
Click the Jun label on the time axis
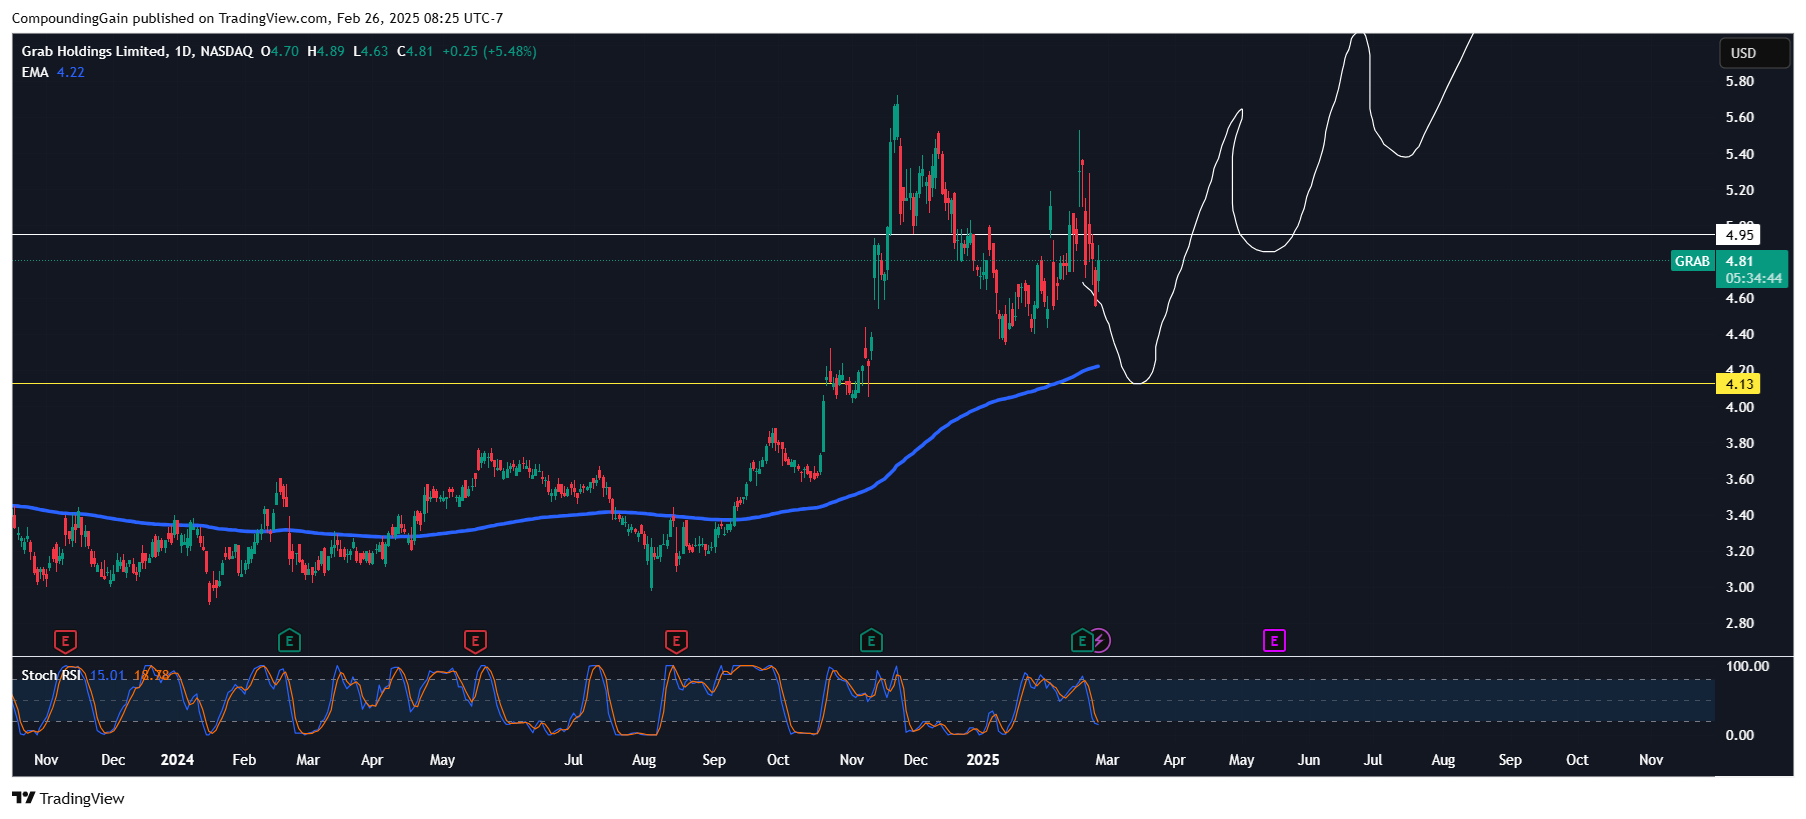pyautogui.click(x=1309, y=760)
